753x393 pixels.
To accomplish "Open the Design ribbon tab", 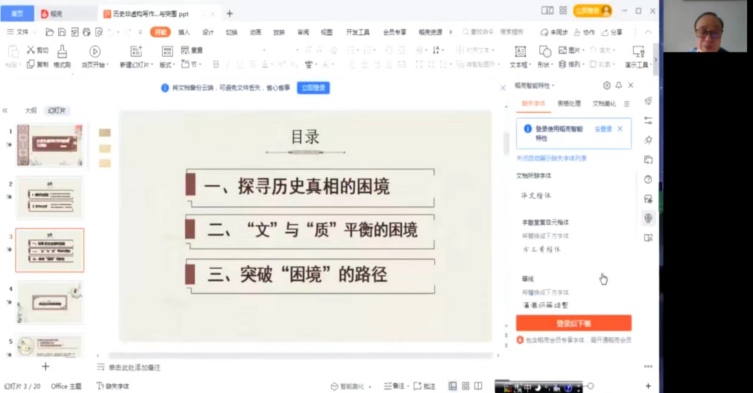I will (208, 32).
